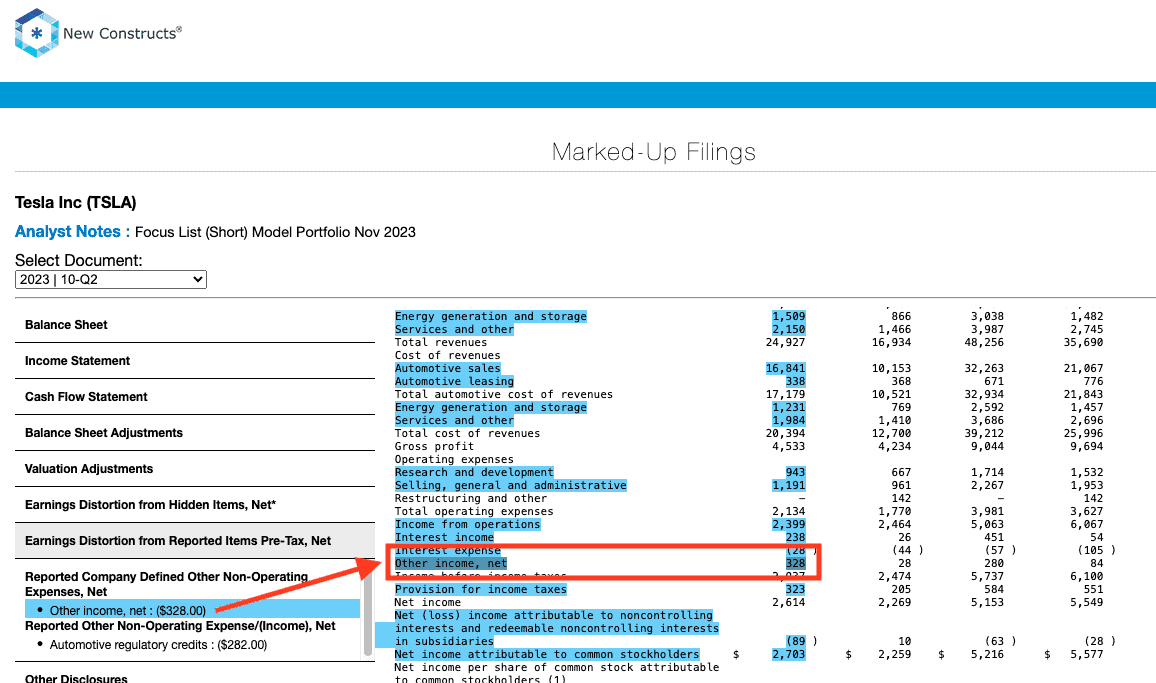Click the highlighted value 1,231
1156x683 pixels.
coord(789,407)
